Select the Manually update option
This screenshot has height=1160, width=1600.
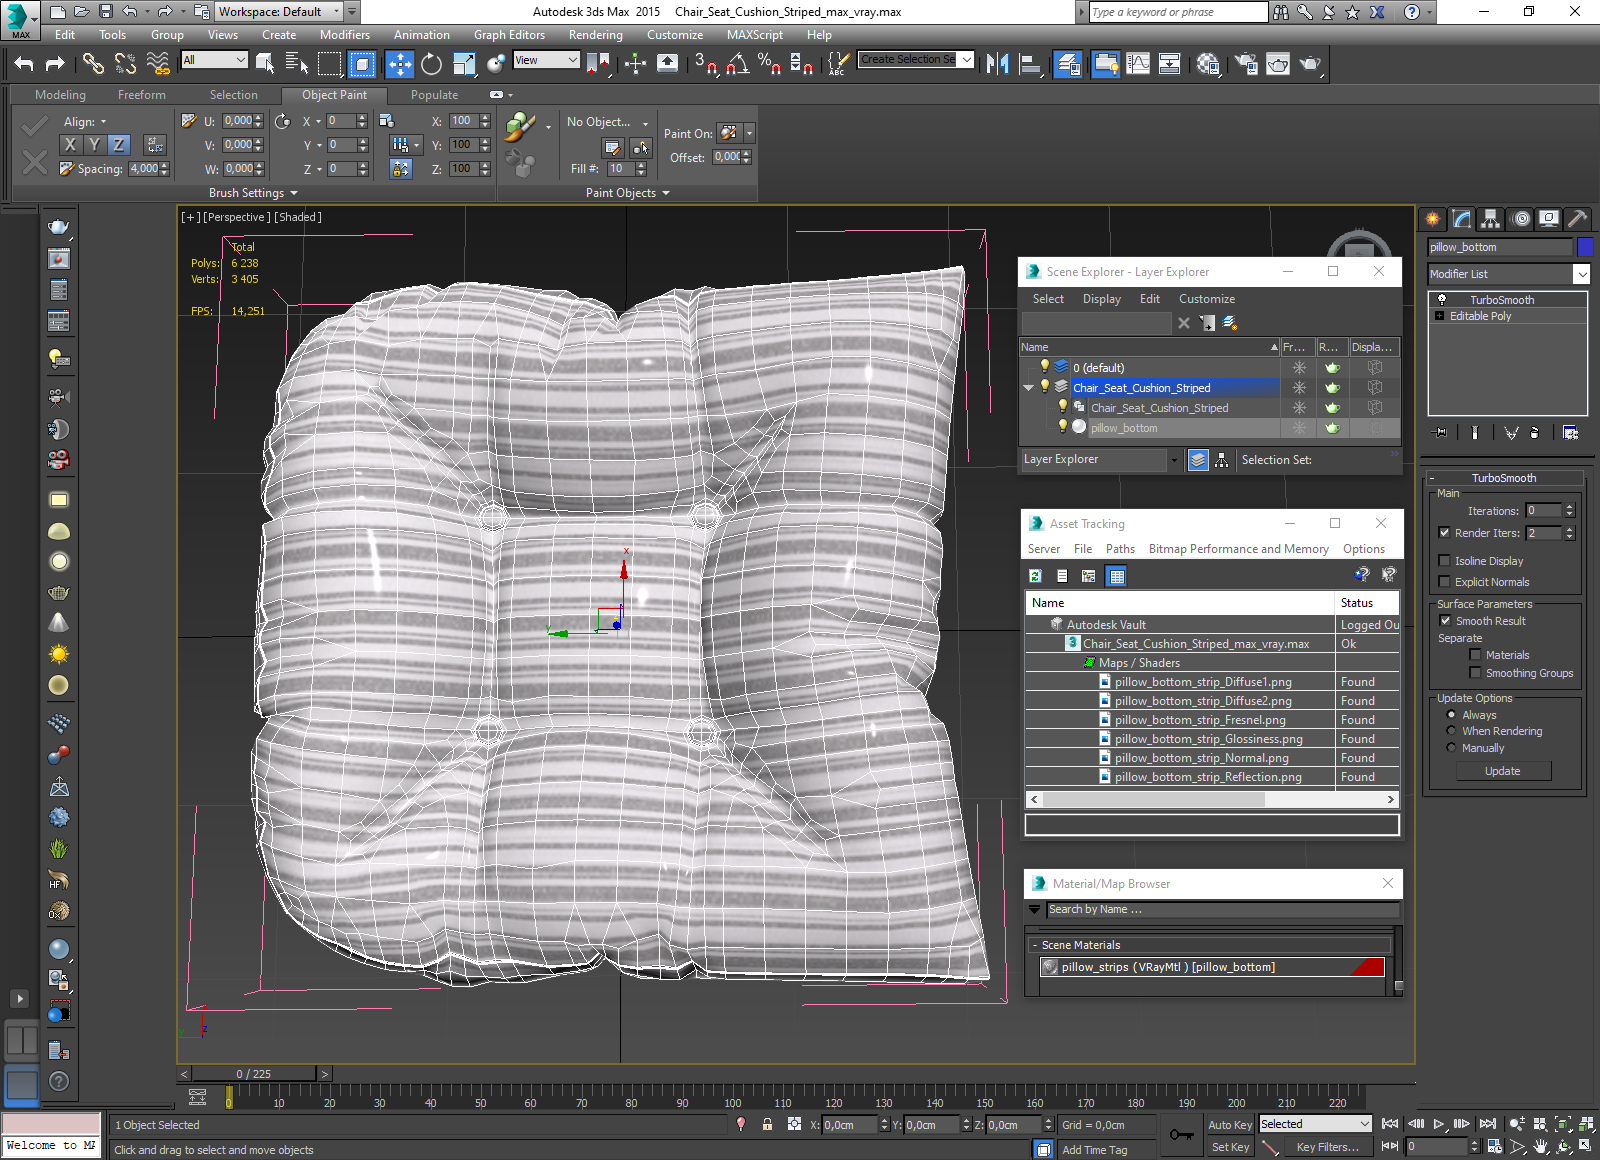click(x=1451, y=748)
